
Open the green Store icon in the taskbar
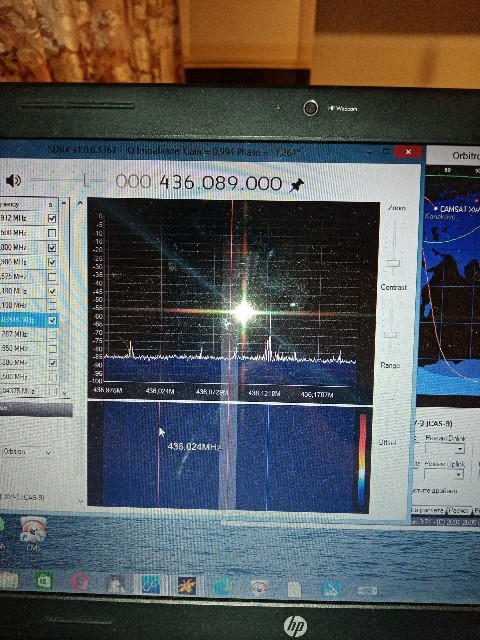(44, 580)
